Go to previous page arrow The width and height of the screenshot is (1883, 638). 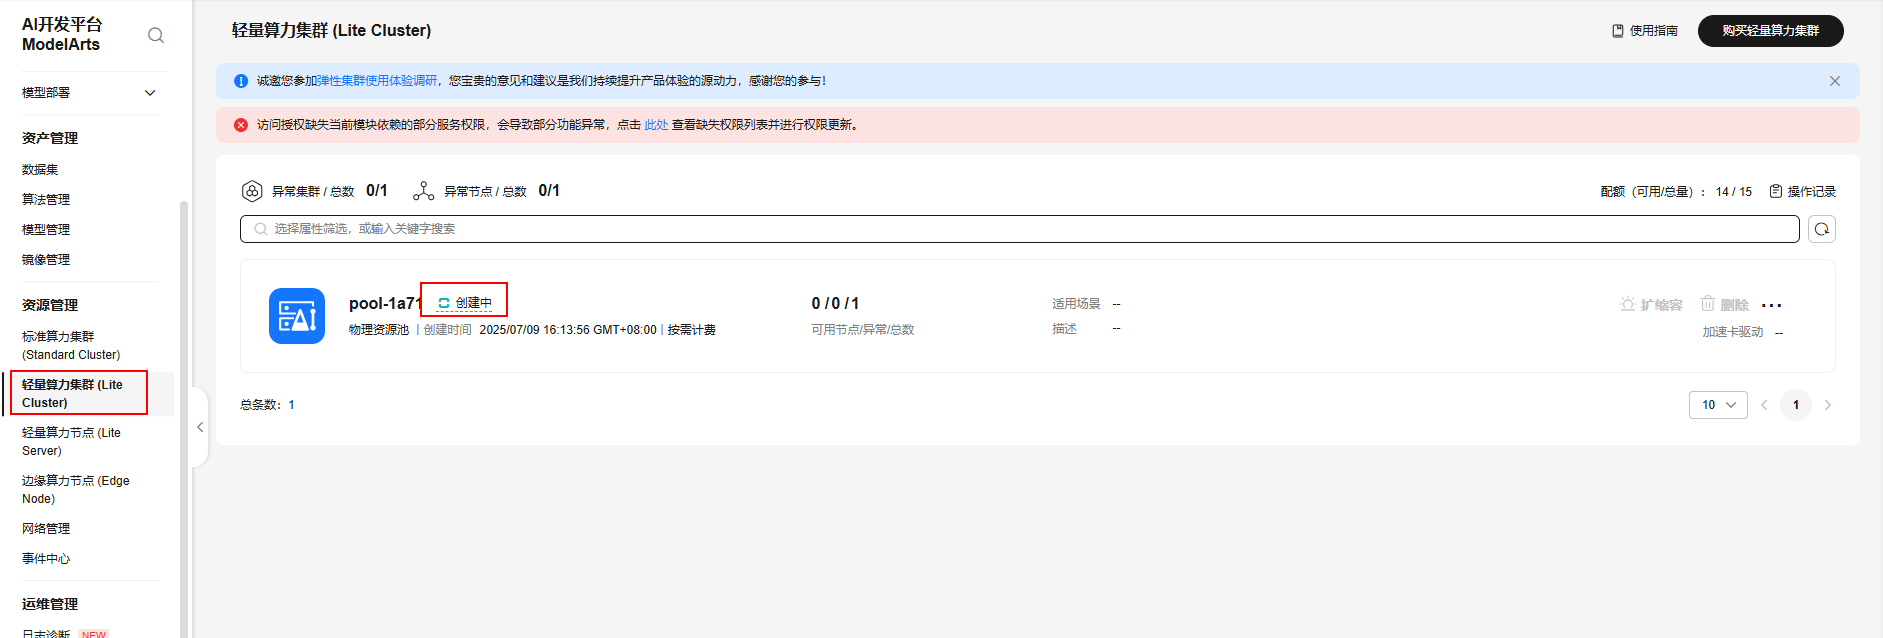1764,405
